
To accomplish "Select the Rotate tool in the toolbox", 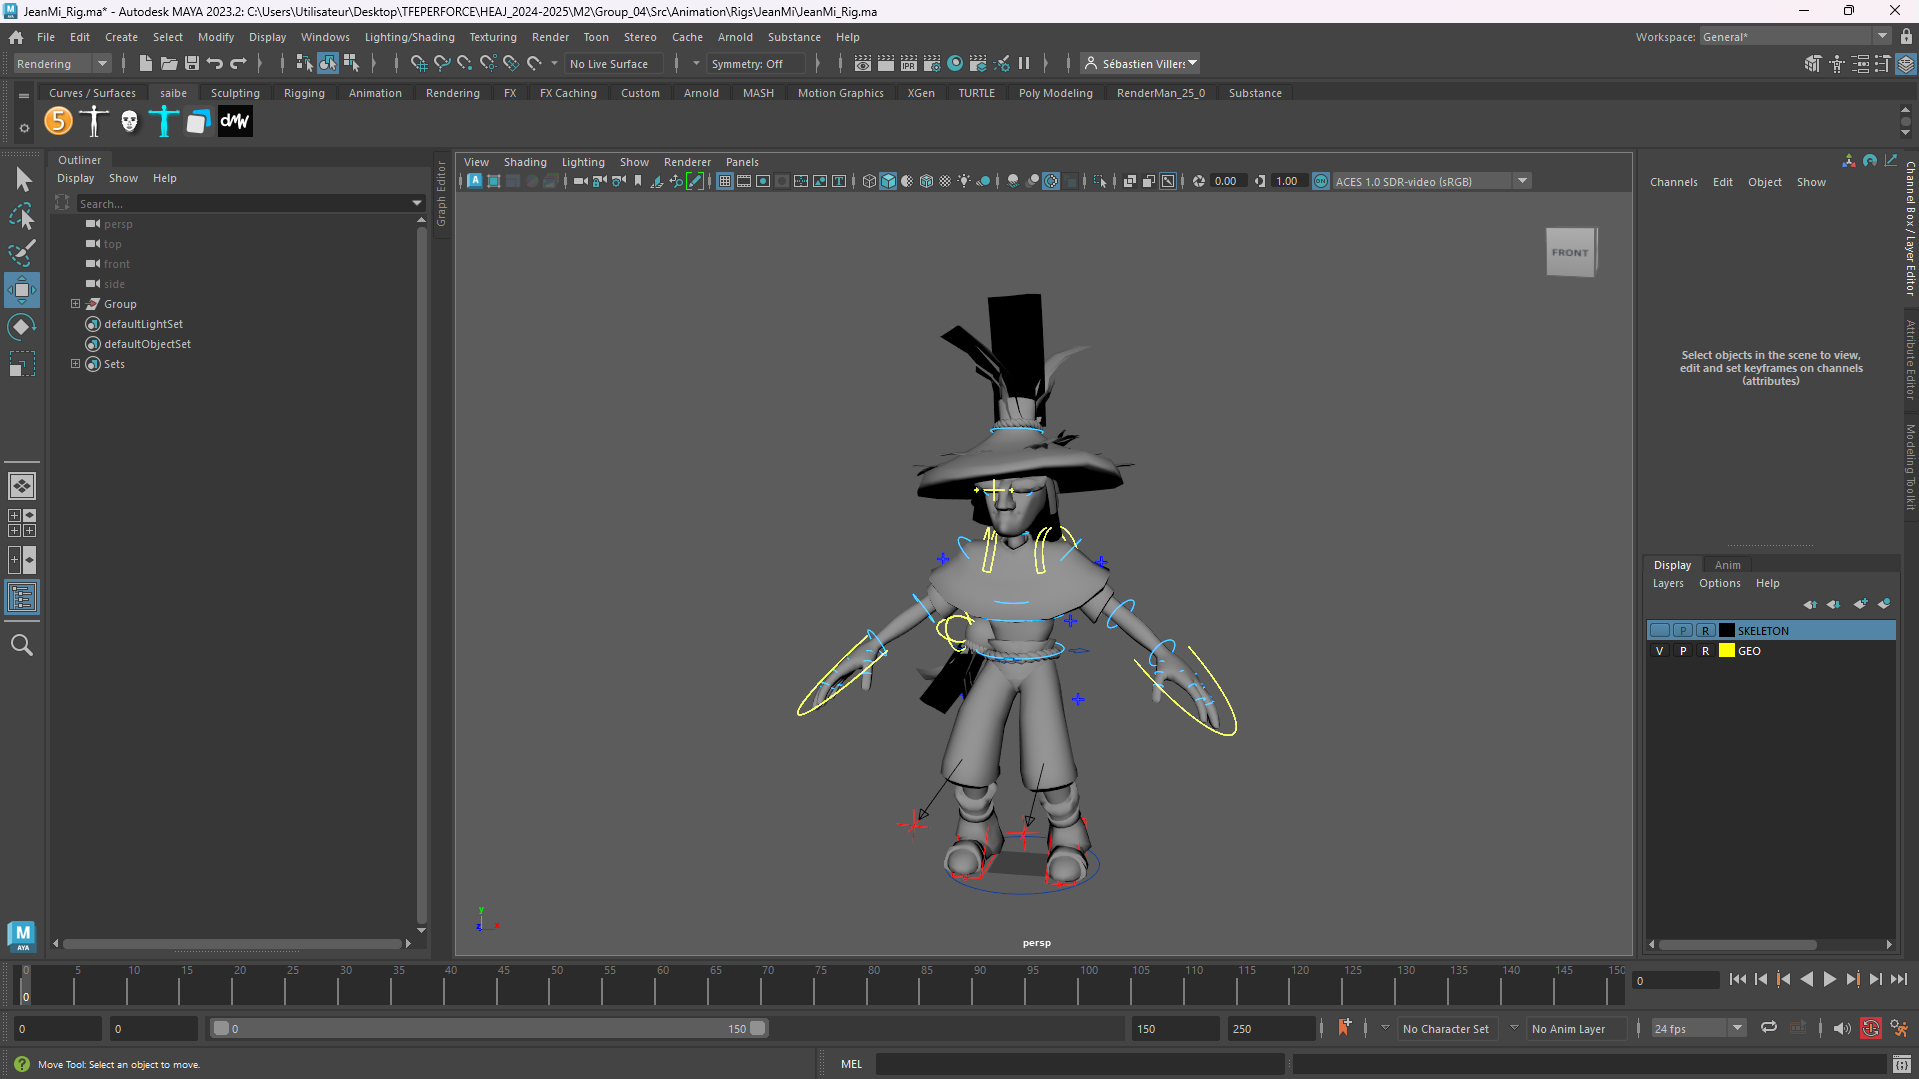I will (21, 327).
